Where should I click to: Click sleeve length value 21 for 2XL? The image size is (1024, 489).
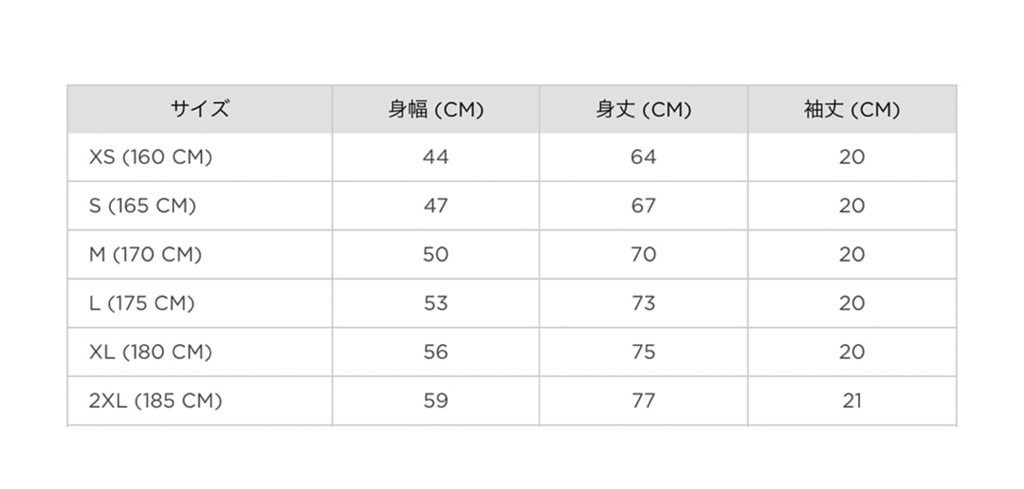(x=852, y=401)
